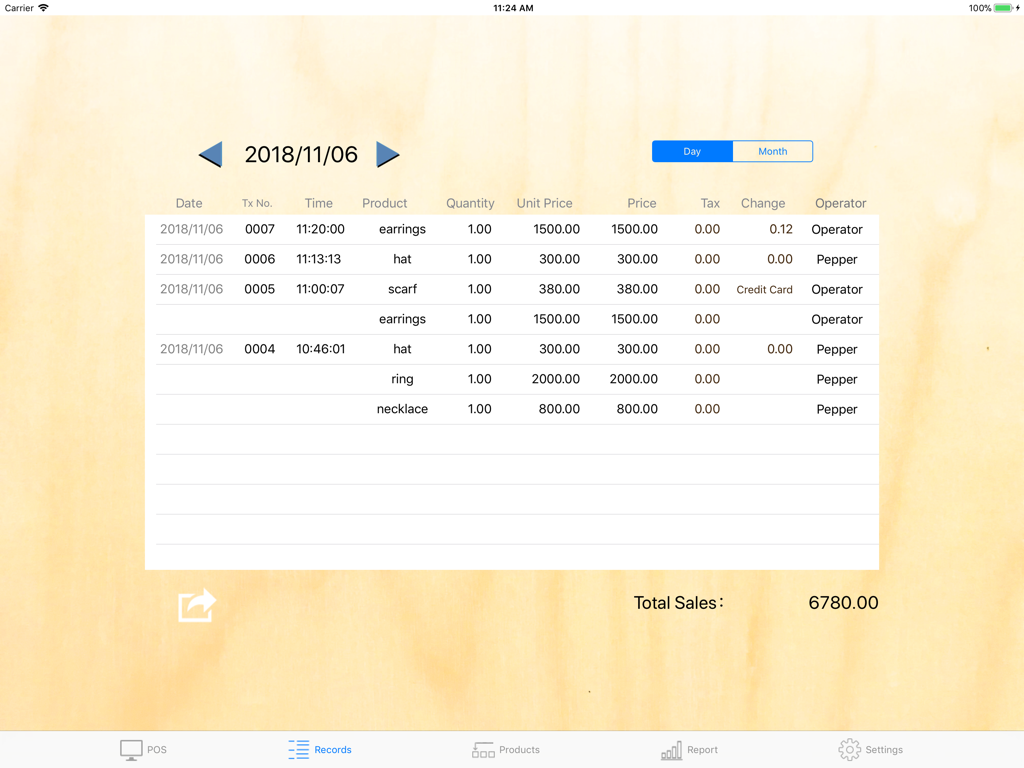Image resolution: width=1024 pixels, height=768 pixels.
Task: Select the necklace row operated by Pepper
Action: point(512,409)
